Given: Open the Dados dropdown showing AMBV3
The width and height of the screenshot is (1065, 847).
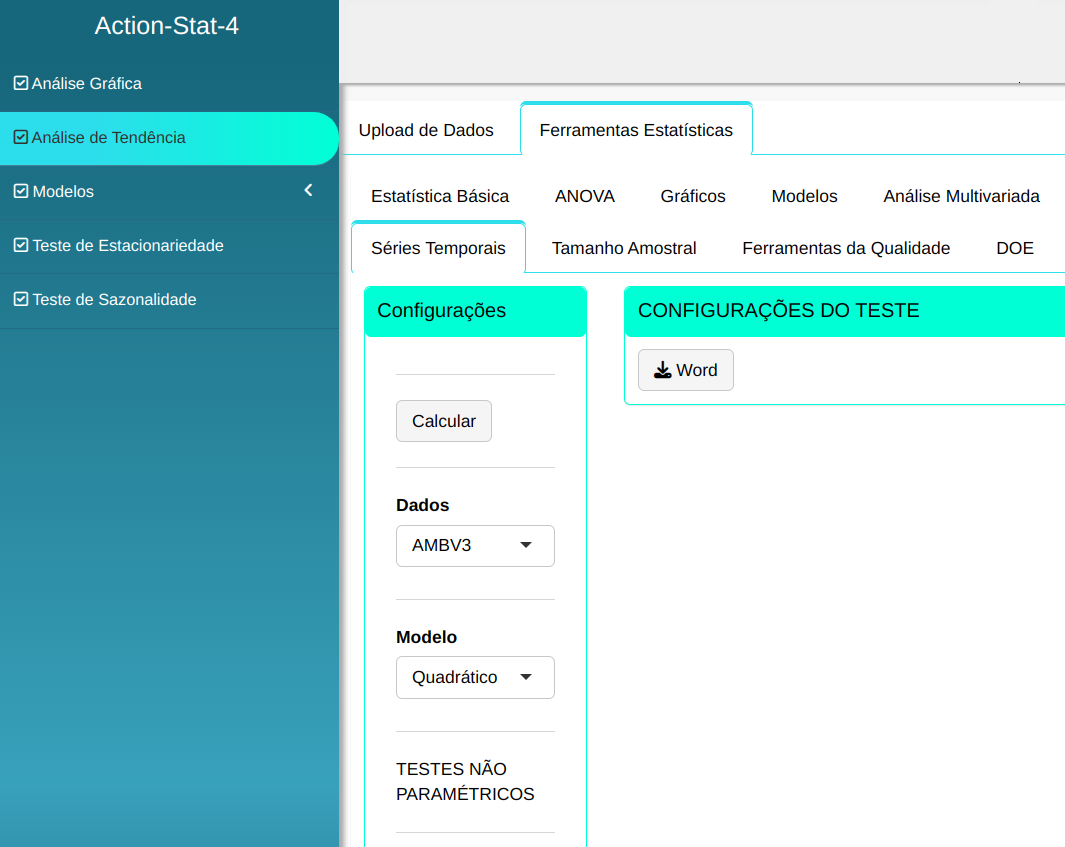Looking at the screenshot, I should click(x=475, y=546).
